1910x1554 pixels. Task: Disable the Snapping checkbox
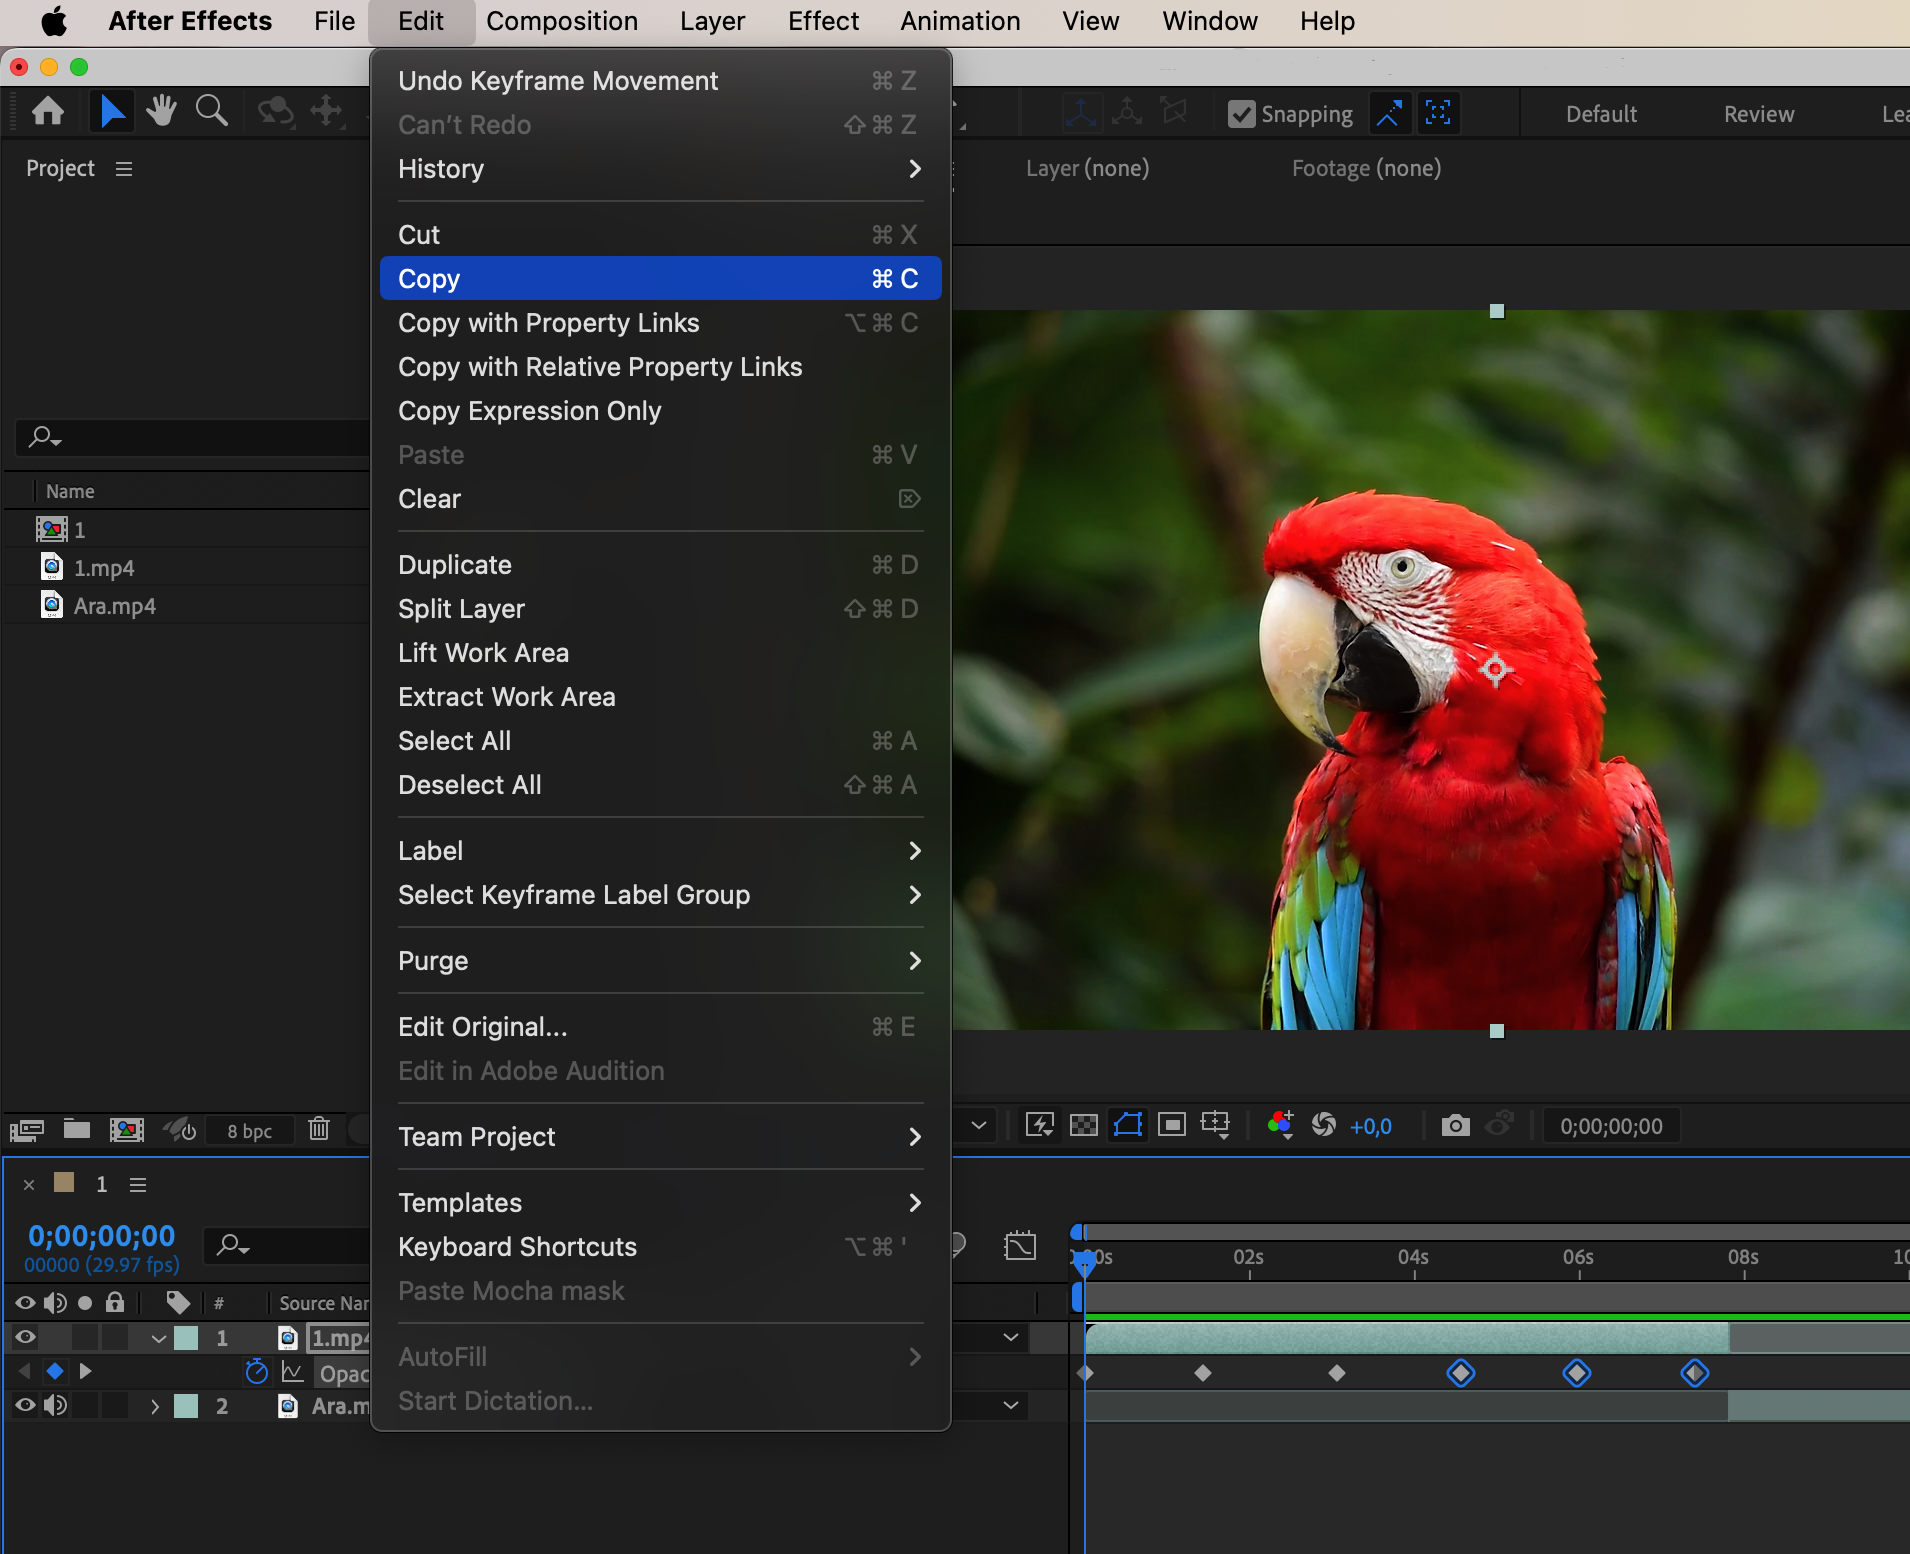(x=1241, y=114)
